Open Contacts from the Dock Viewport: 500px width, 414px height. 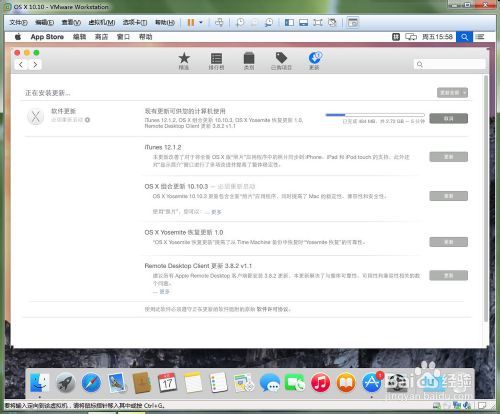pos(142,382)
